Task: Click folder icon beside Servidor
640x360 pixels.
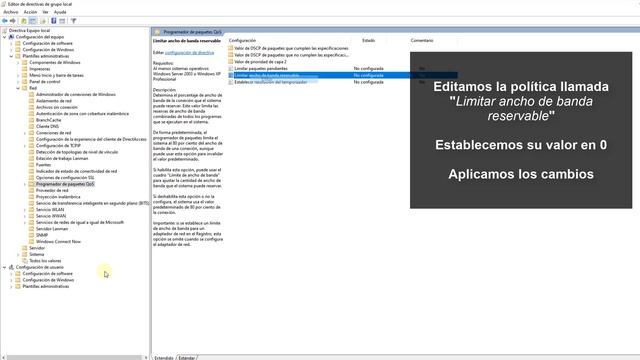Action: (25, 248)
